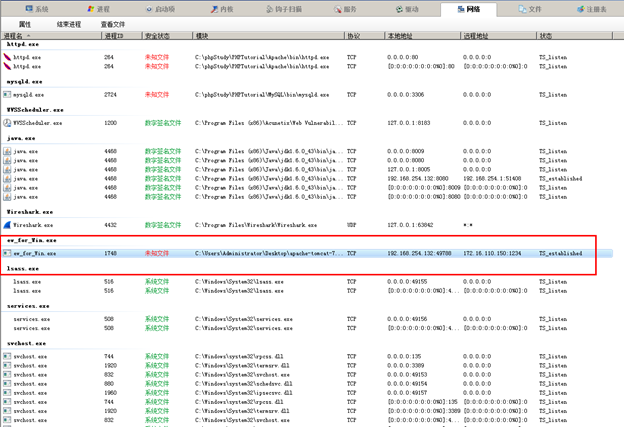Switch to the 内核 tab

click(x=222, y=9)
